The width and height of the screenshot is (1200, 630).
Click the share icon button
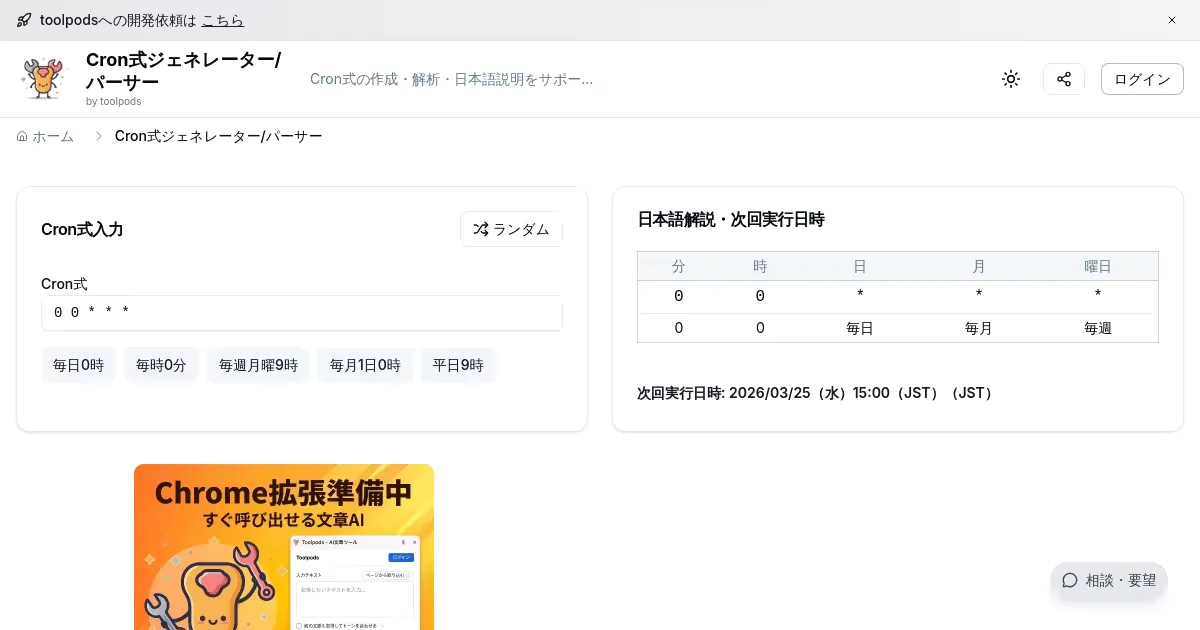1064,79
